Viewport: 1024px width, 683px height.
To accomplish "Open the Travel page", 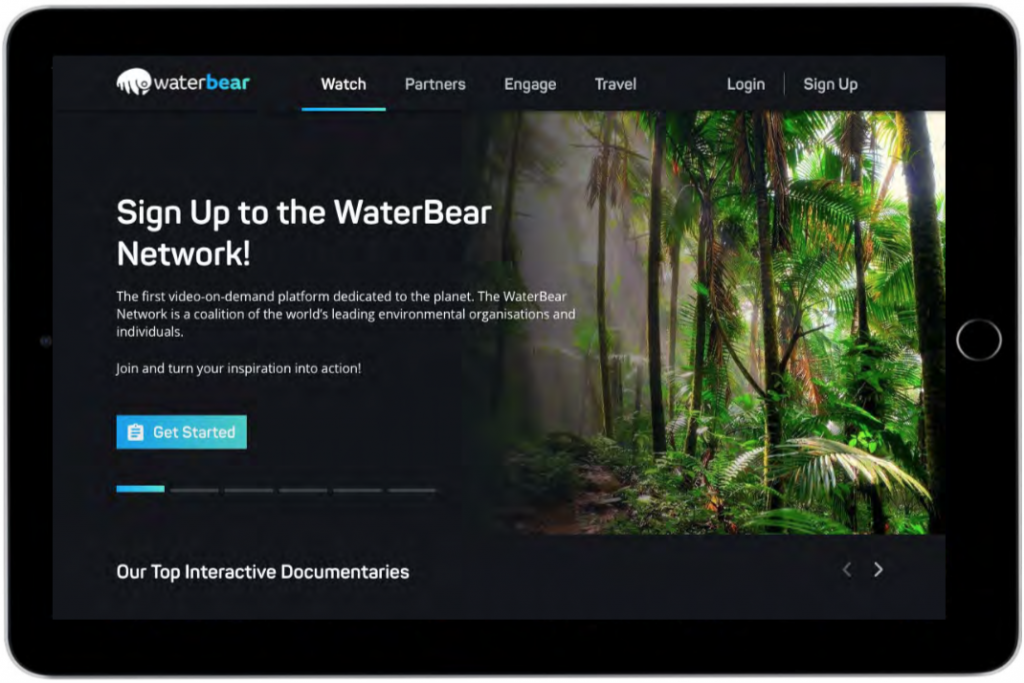I will click(x=615, y=84).
